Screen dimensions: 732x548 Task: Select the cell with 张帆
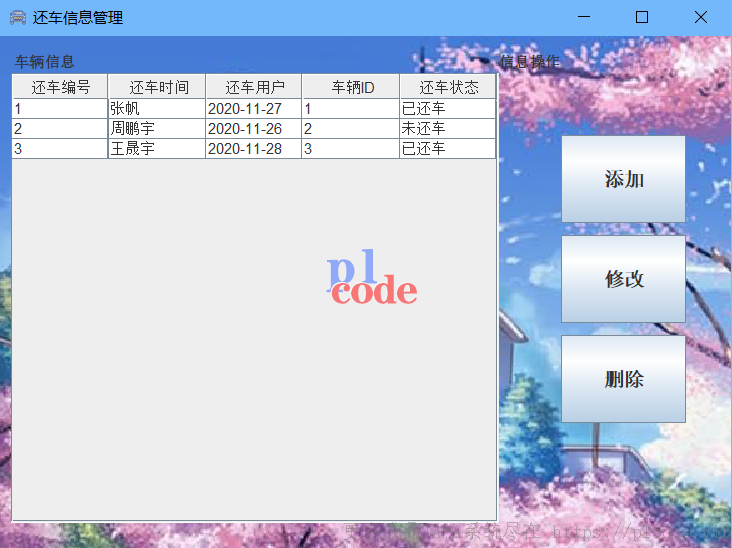pos(157,109)
